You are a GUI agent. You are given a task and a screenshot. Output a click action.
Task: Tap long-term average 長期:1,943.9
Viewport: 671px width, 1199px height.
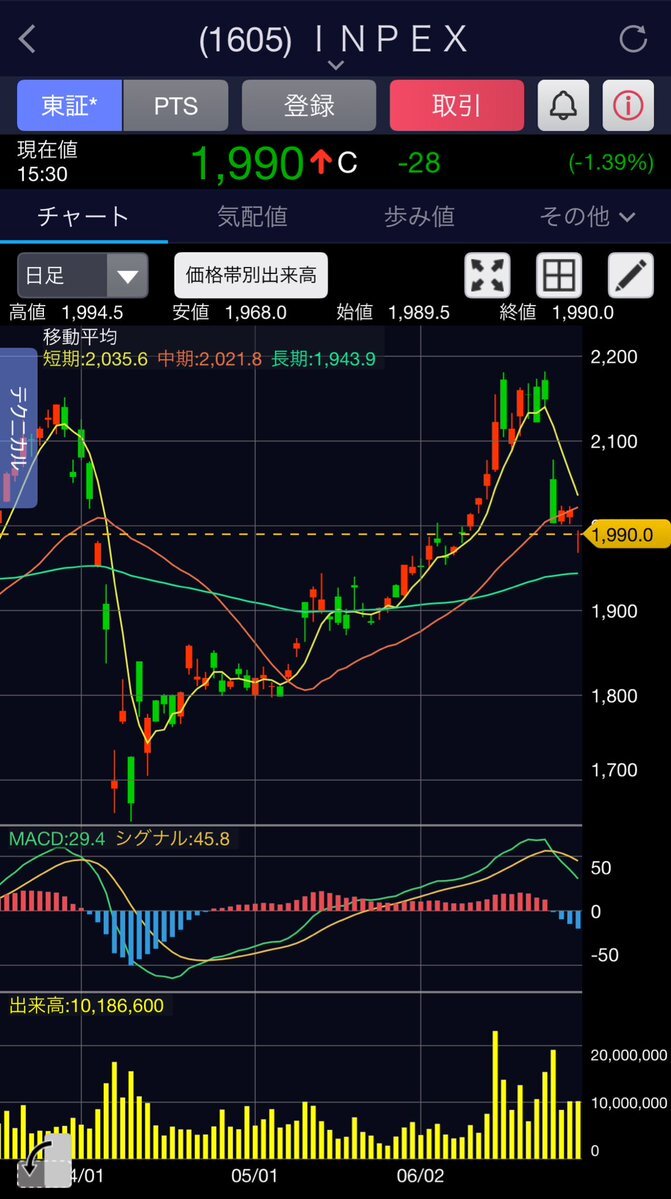pos(323,359)
